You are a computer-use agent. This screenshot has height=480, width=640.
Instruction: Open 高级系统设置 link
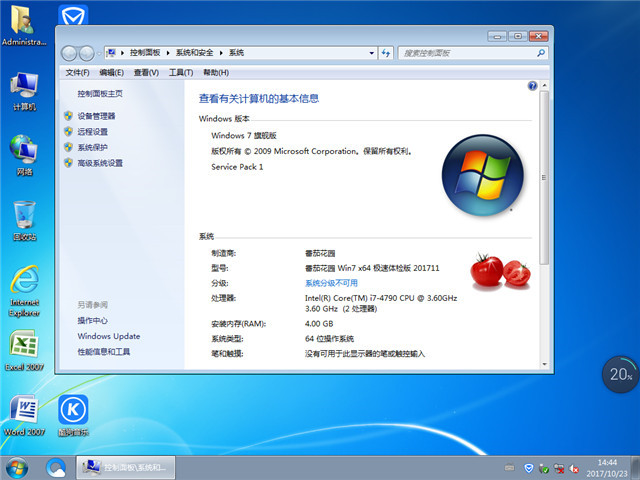[100, 163]
